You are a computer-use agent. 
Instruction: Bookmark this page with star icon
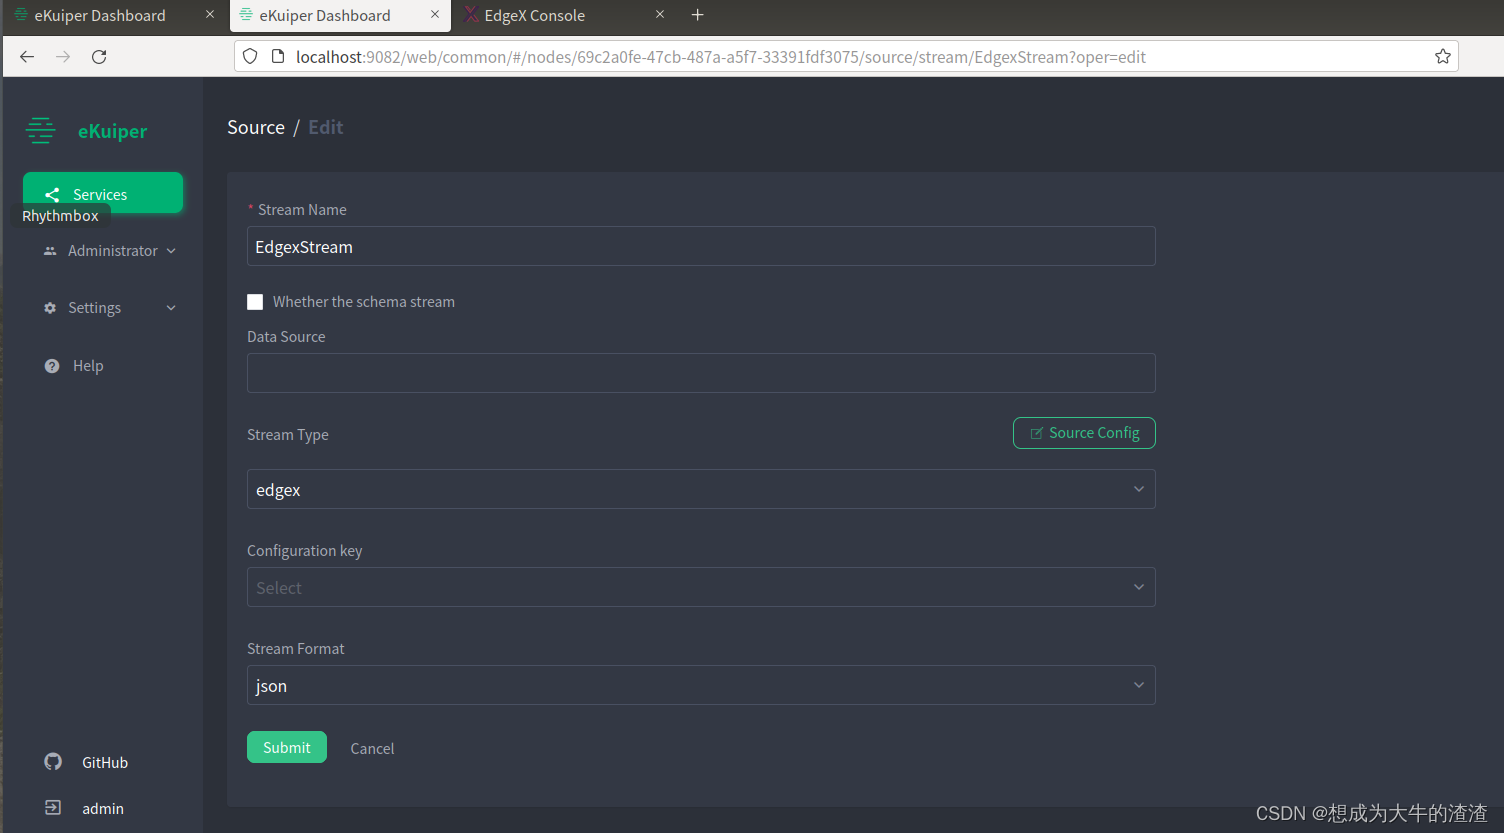coord(1443,56)
